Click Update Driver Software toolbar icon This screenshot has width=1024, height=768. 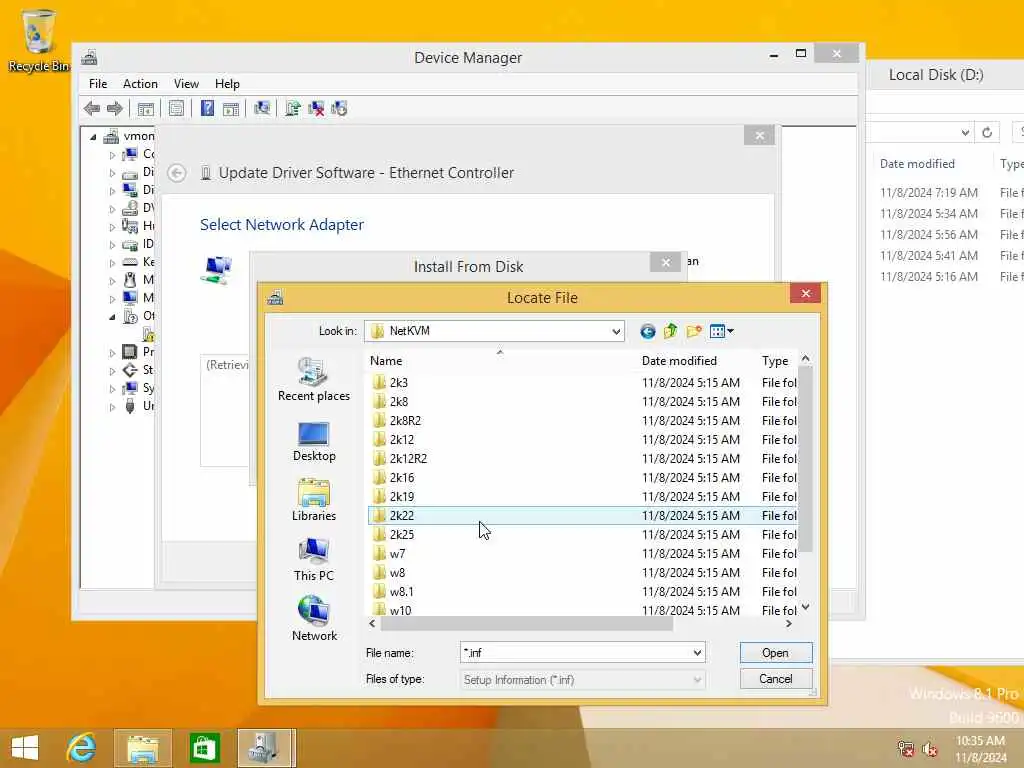[x=293, y=108]
